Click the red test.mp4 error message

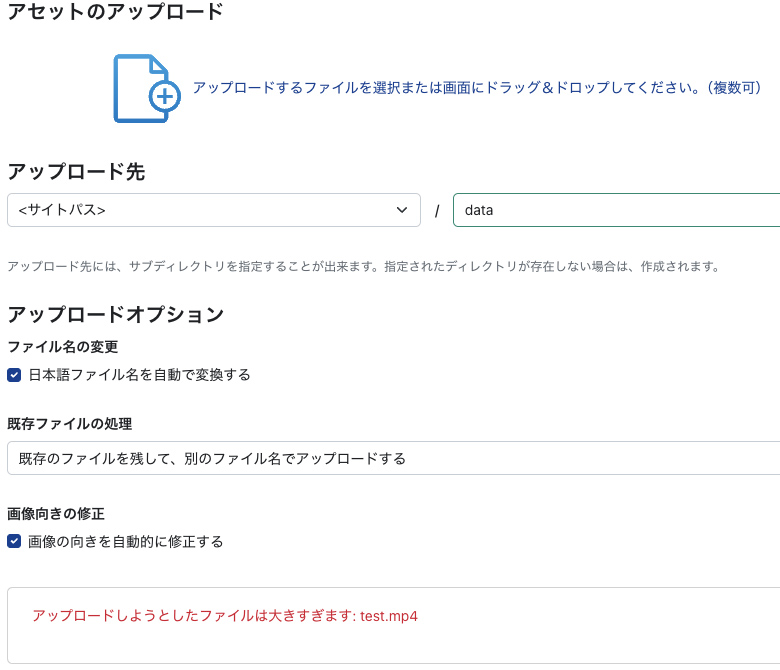tap(225, 616)
